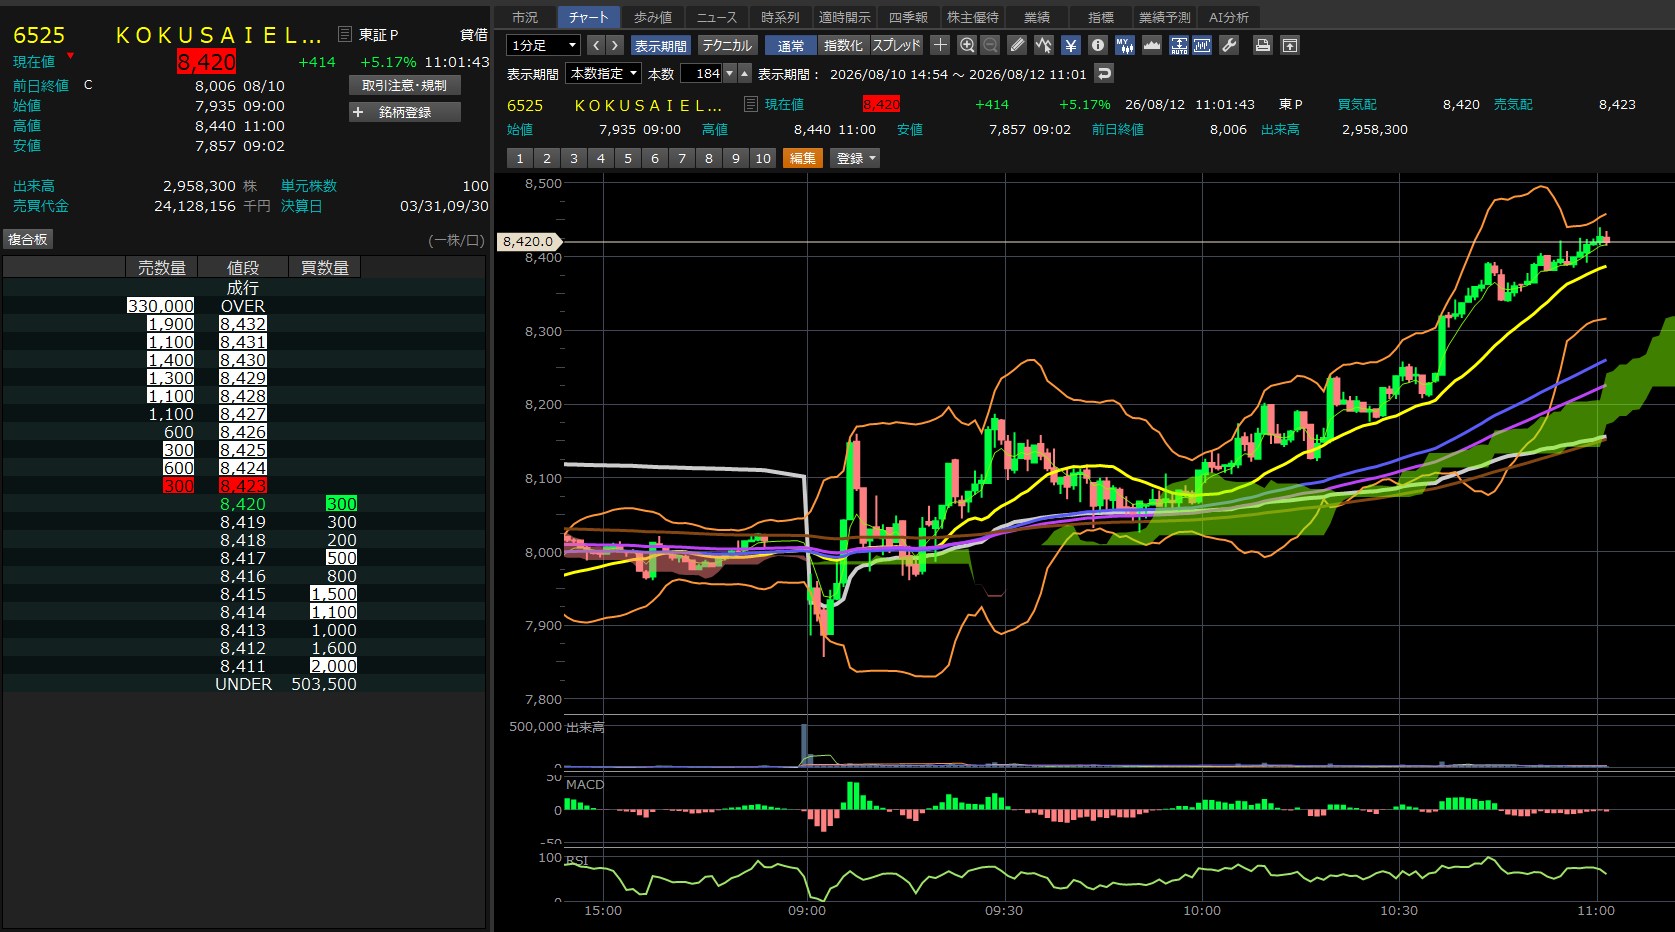Expand the 登録 dropdown button
The height and width of the screenshot is (932, 1675).
[855, 158]
